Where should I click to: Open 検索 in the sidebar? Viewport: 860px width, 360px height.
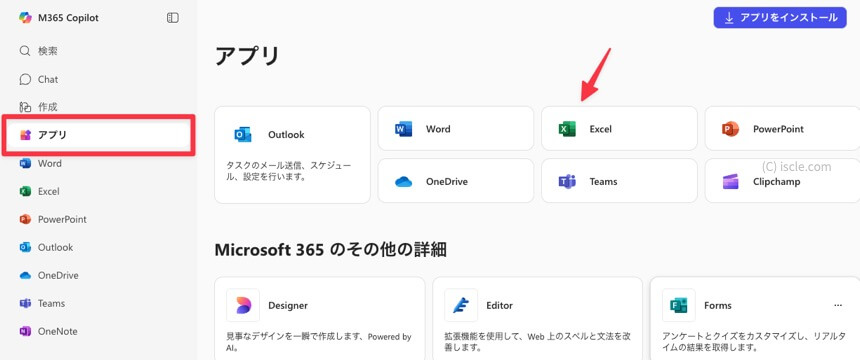click(x=99, y=51)
